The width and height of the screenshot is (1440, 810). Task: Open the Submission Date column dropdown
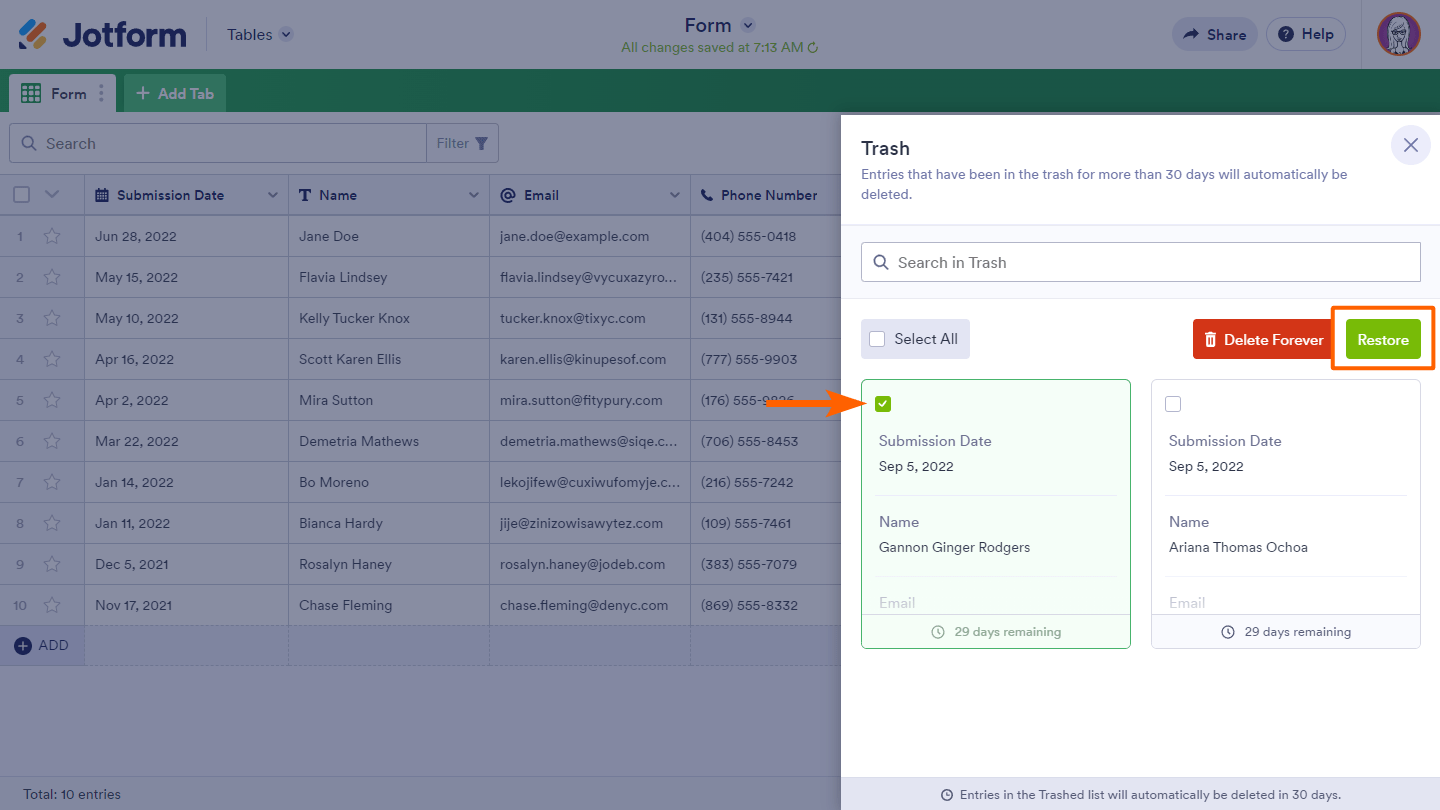(272, 196)
